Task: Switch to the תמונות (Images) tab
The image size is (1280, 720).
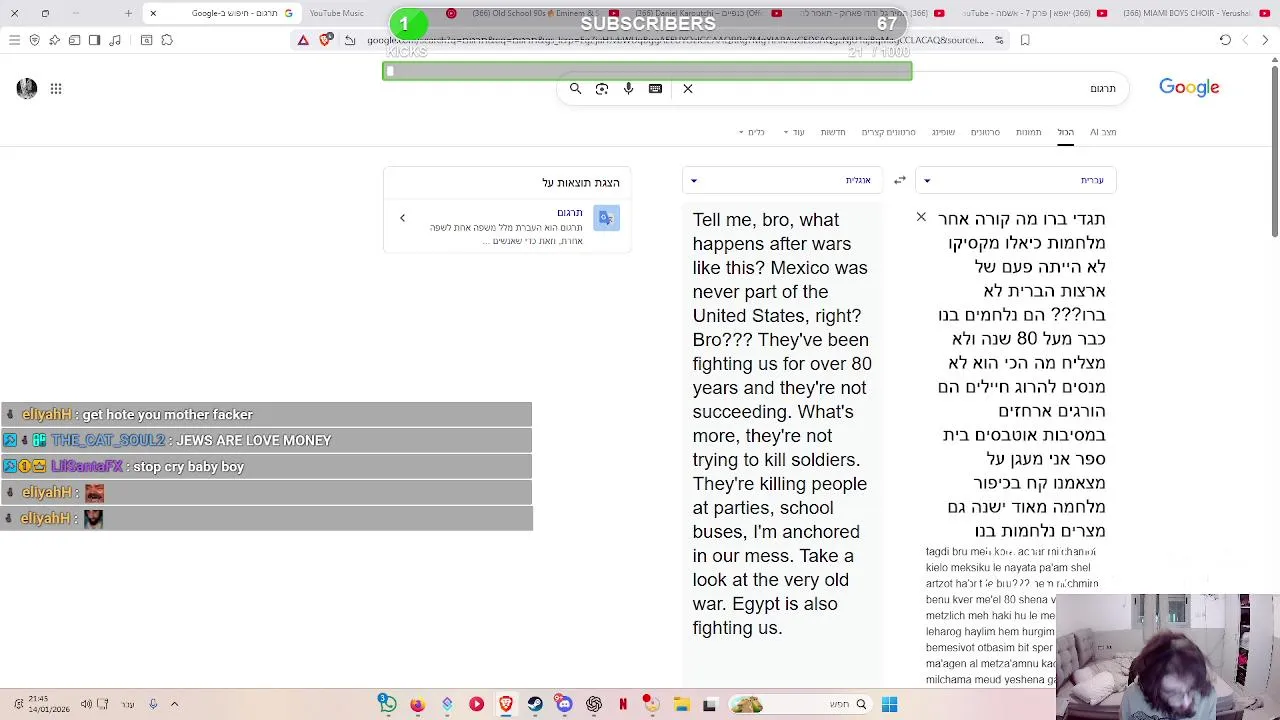Action: pos(1029,132)
